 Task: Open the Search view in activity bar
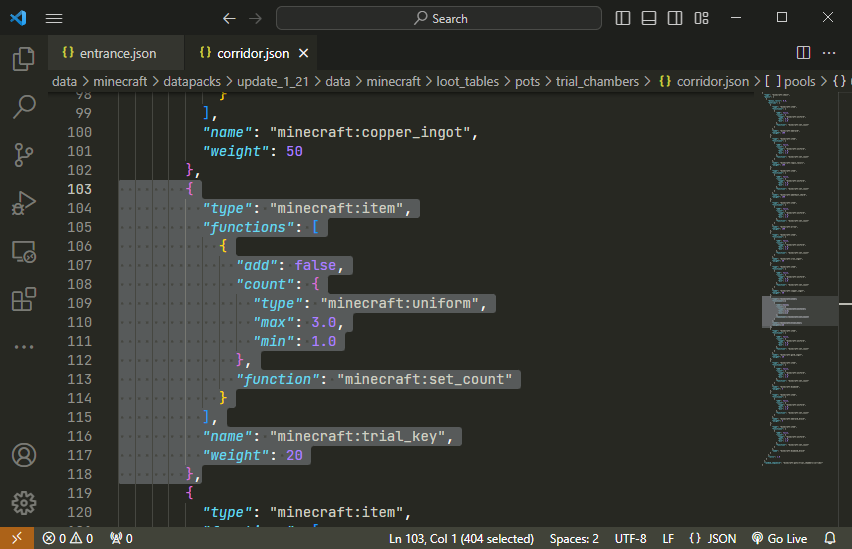coord(24,107)
